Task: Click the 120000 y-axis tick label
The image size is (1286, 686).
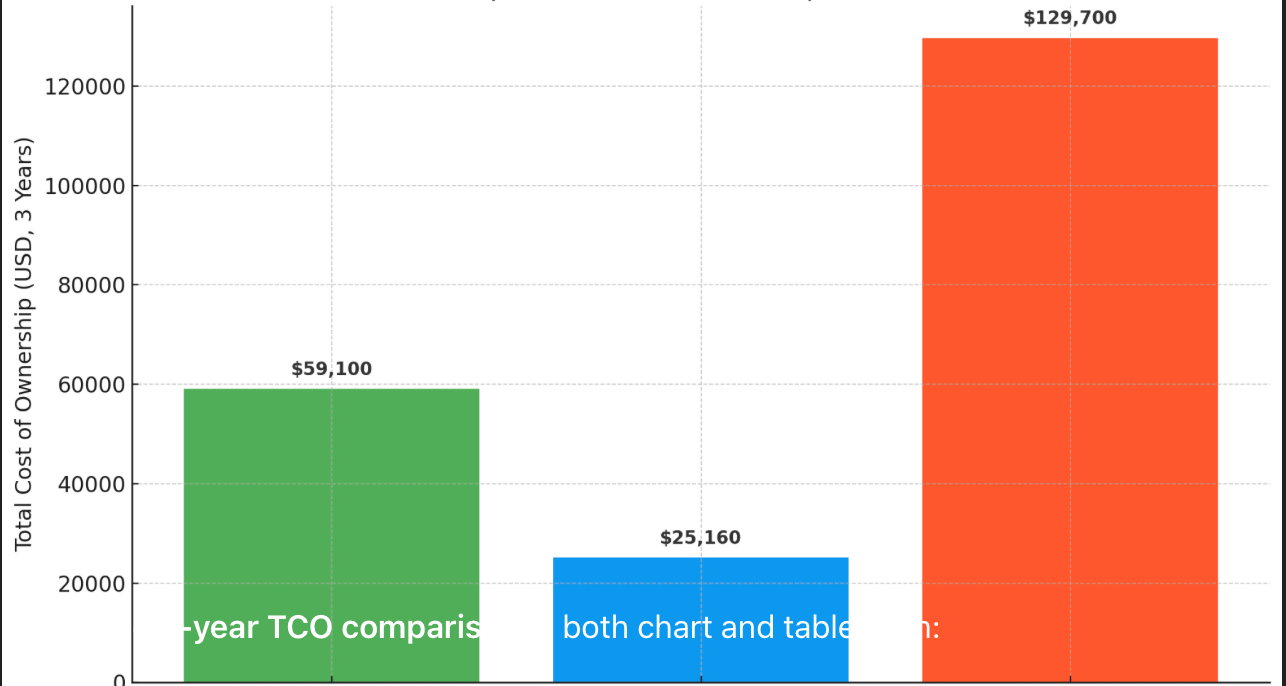Action: (x=84, y=87)
